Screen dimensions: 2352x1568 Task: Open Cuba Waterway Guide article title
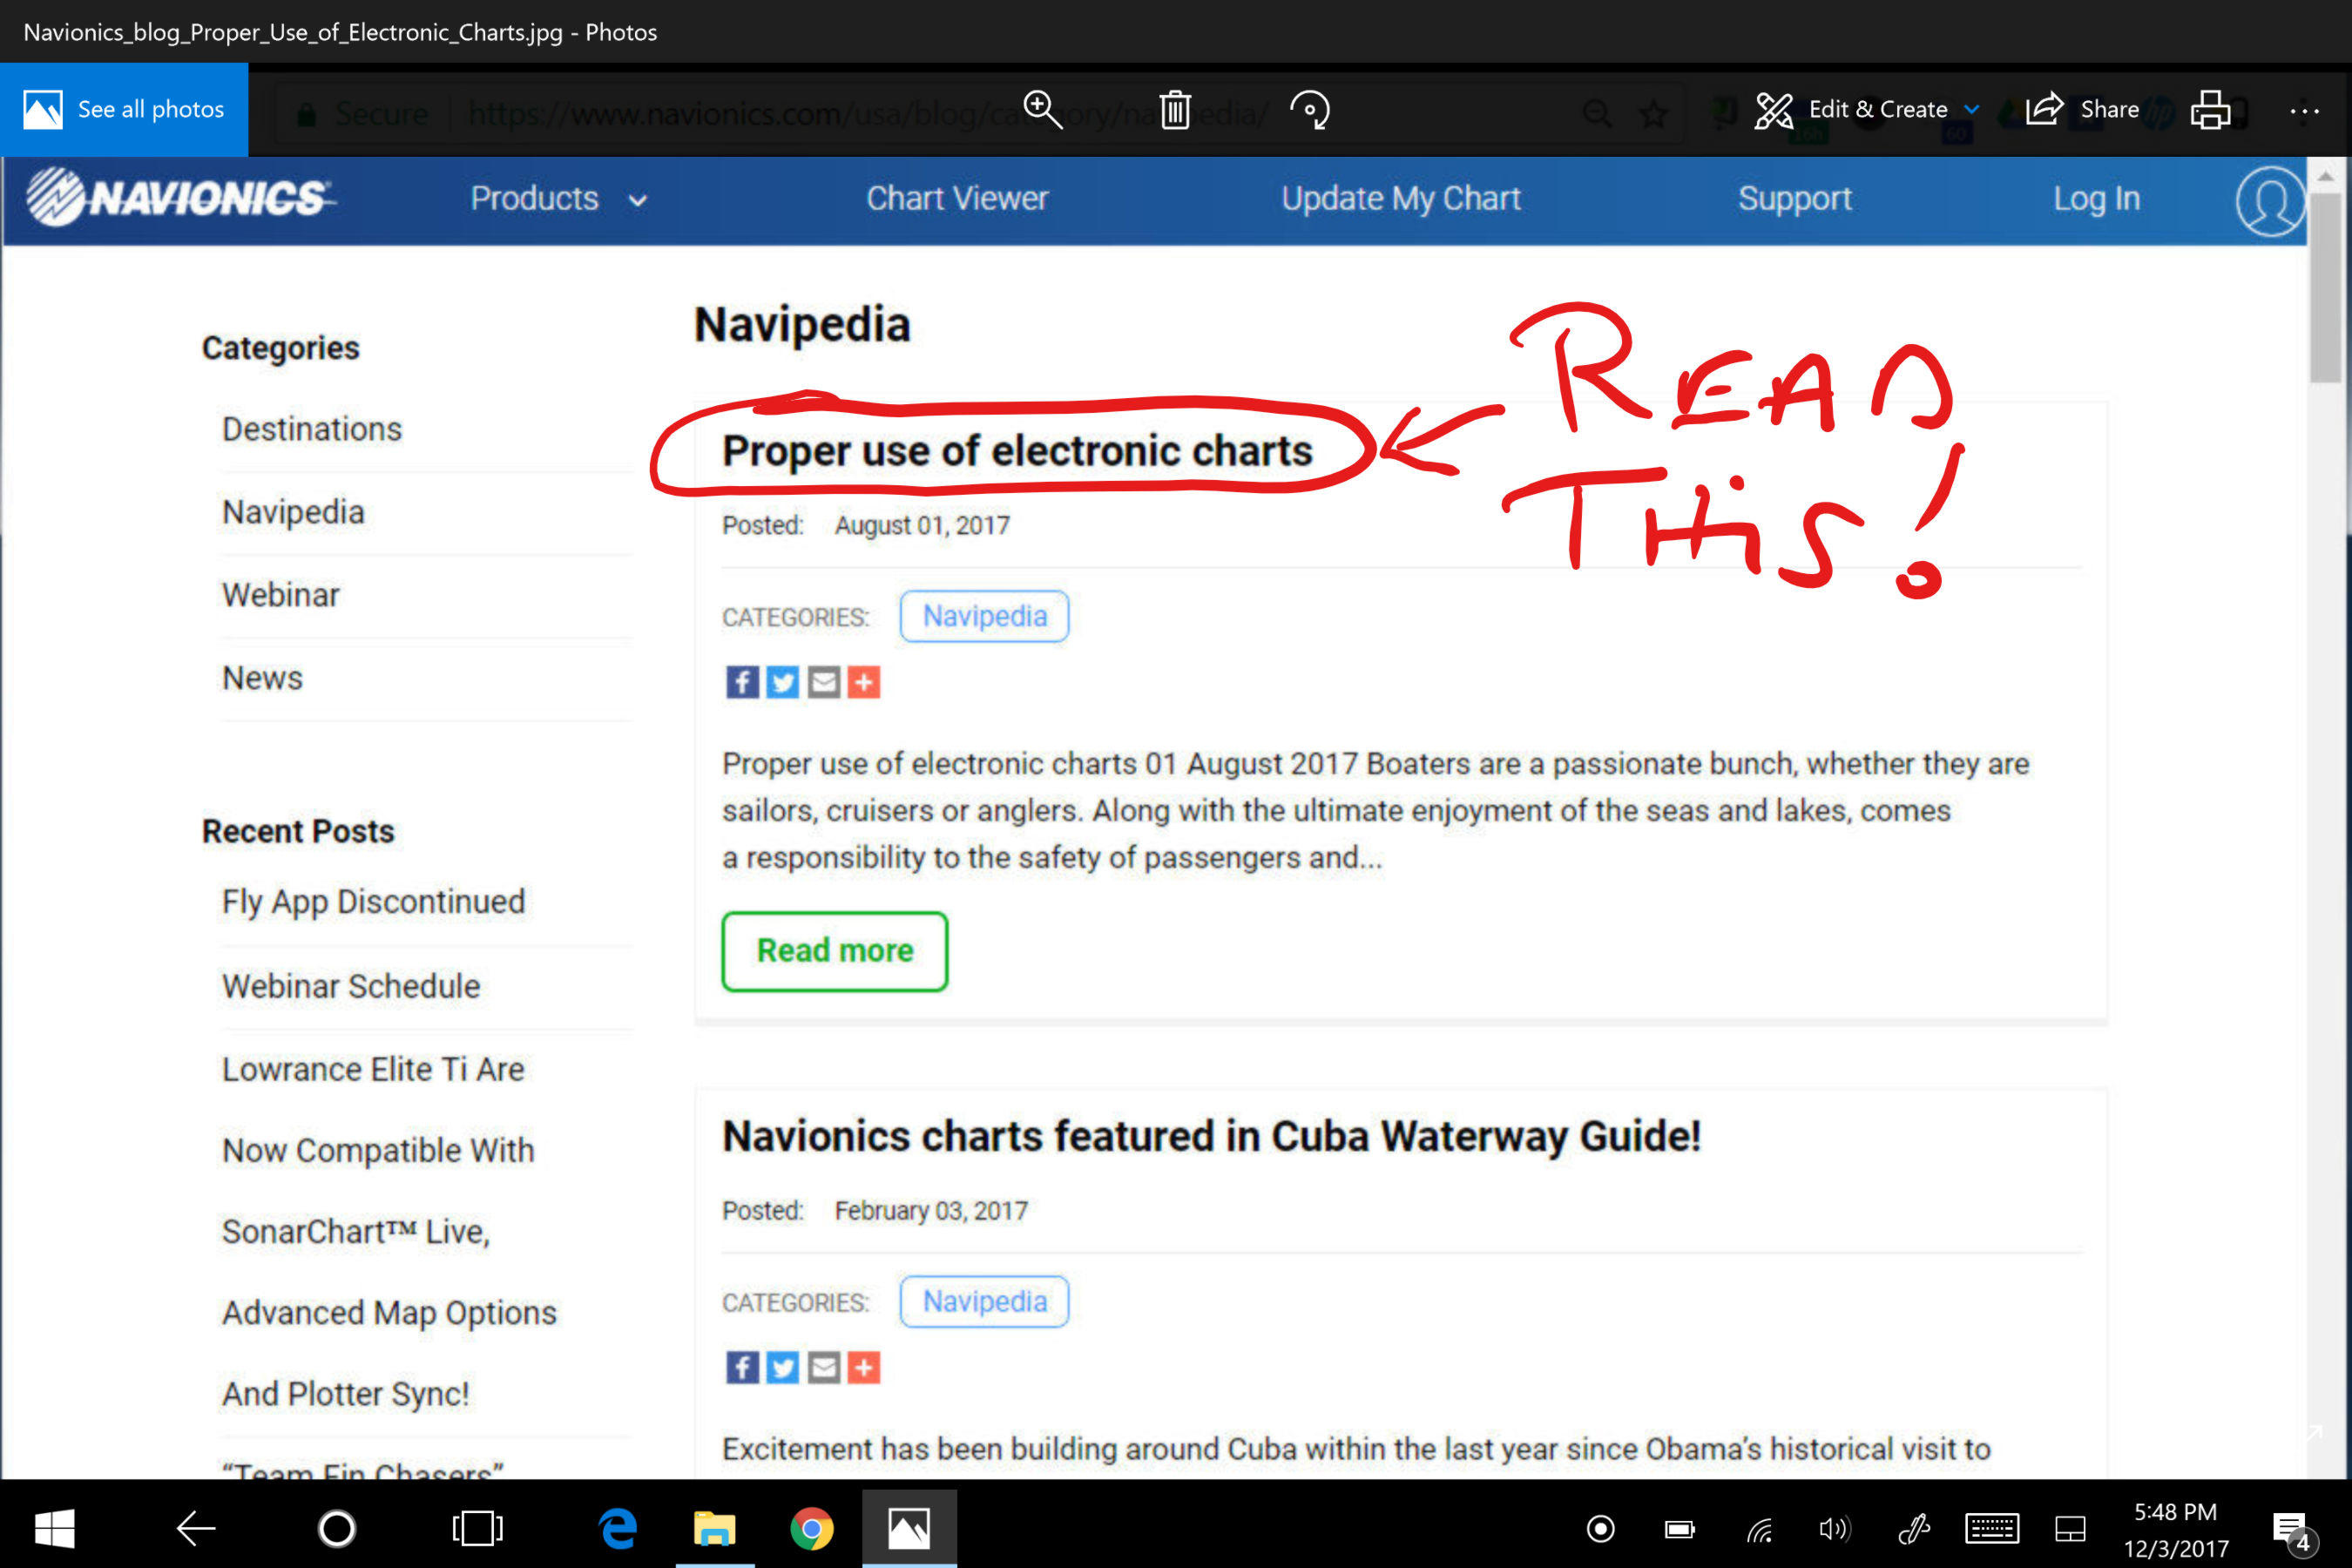pos(1211,1136)
